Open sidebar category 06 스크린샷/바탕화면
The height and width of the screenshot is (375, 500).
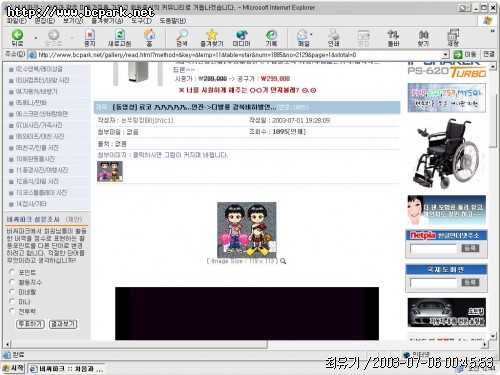tap(42, 114)
